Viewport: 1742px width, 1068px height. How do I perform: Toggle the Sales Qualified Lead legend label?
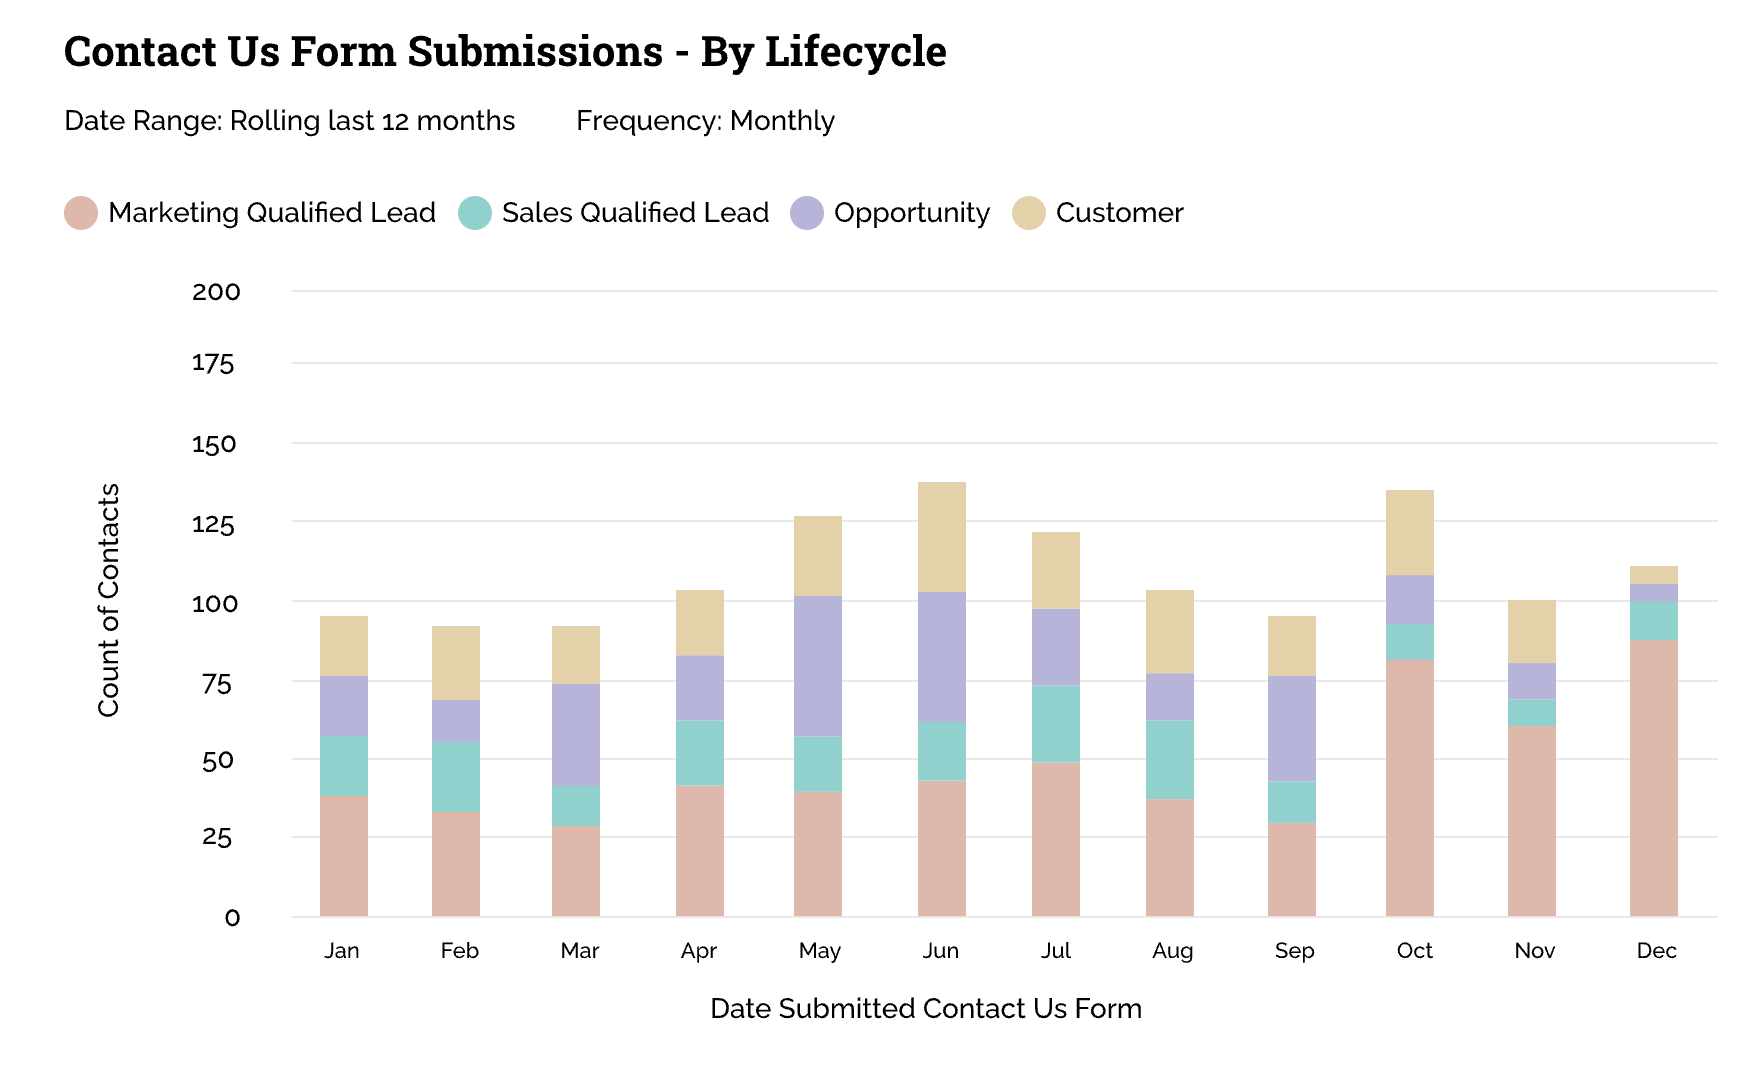[x=635, y=213]
